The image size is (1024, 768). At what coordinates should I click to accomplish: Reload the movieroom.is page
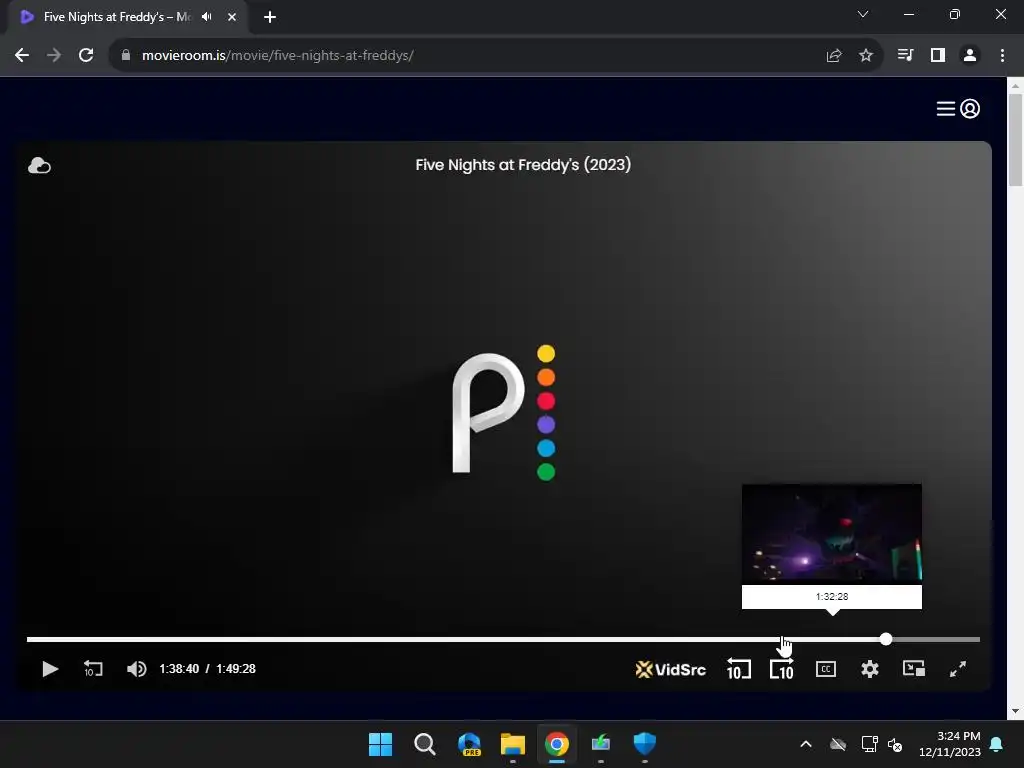86,56
